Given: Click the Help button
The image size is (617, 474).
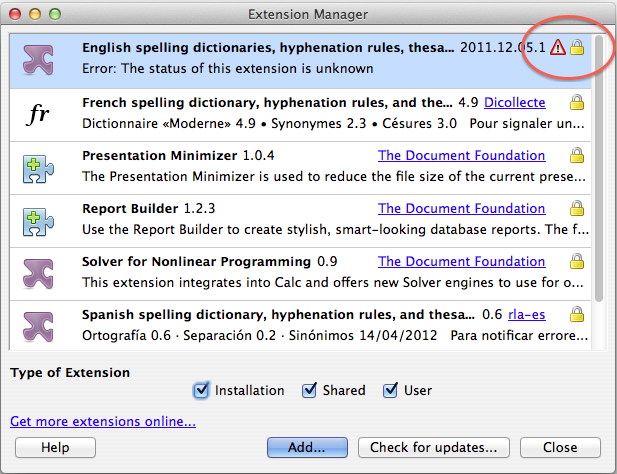Looking at the screenshot, I should (55, 447).
